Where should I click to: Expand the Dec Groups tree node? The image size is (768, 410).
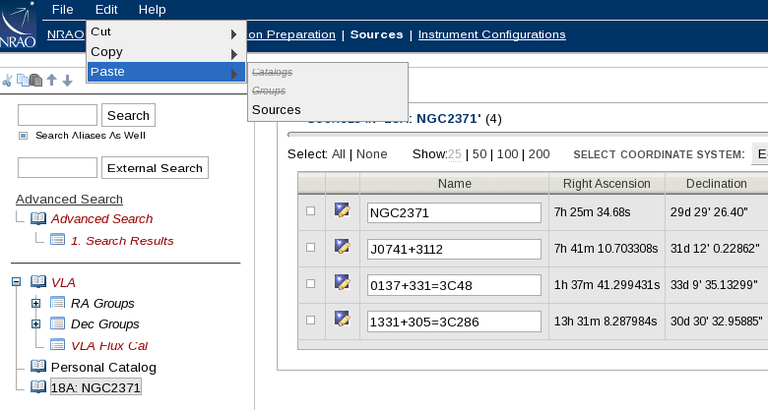[36, 324]
